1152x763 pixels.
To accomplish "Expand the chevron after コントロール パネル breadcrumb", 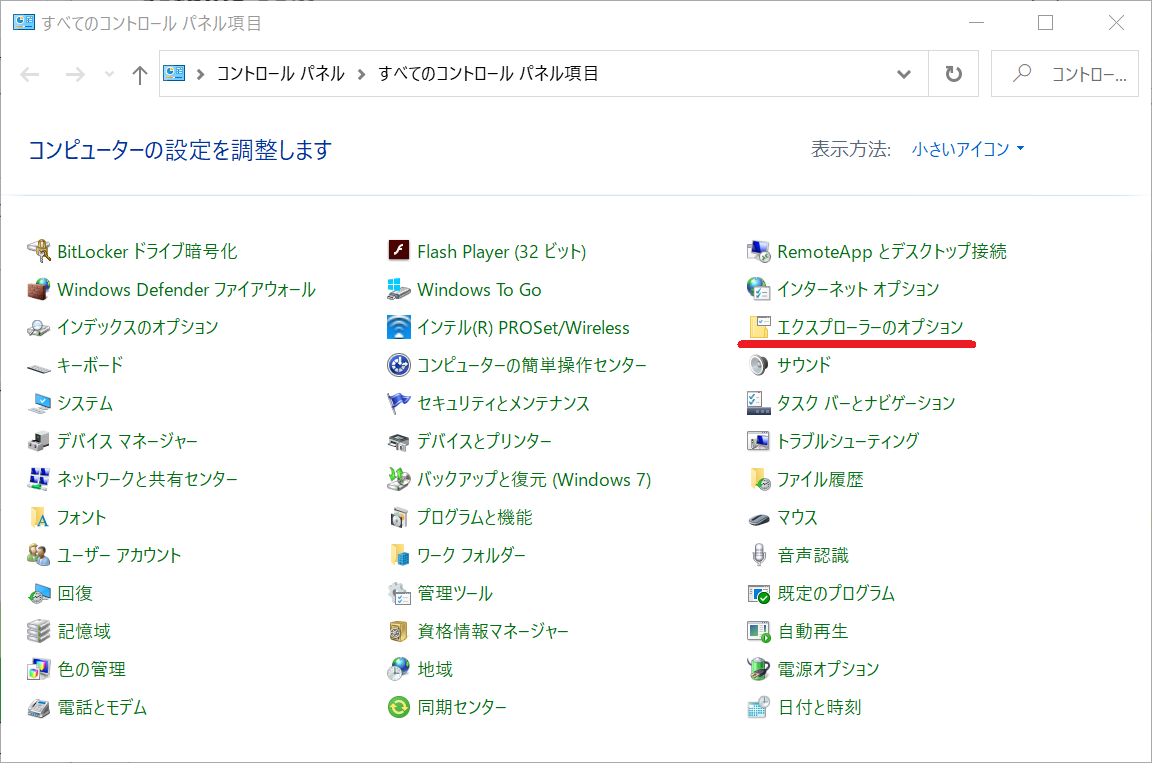I will [x=361, y=74].
